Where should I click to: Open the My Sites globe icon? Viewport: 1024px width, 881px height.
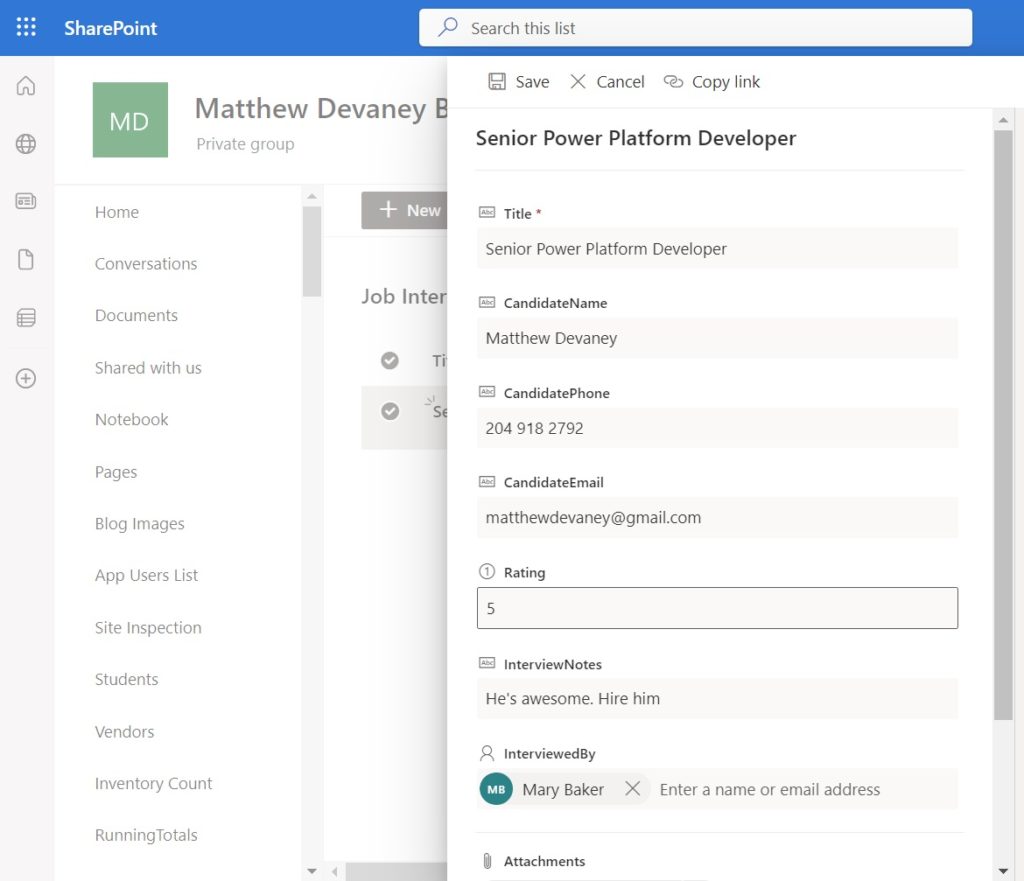pos(26,143)
